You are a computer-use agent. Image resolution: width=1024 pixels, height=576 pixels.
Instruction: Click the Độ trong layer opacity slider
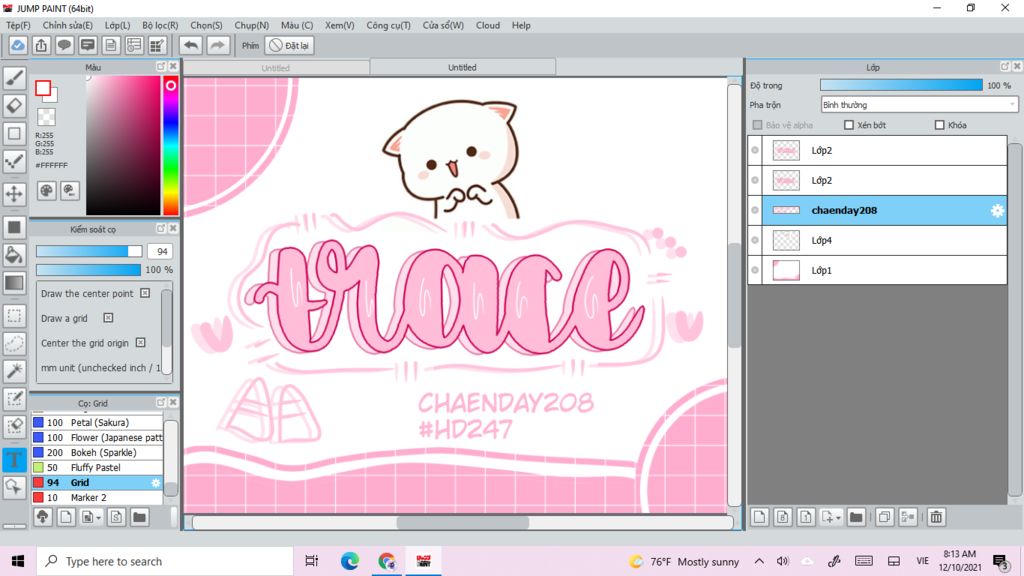901,86
